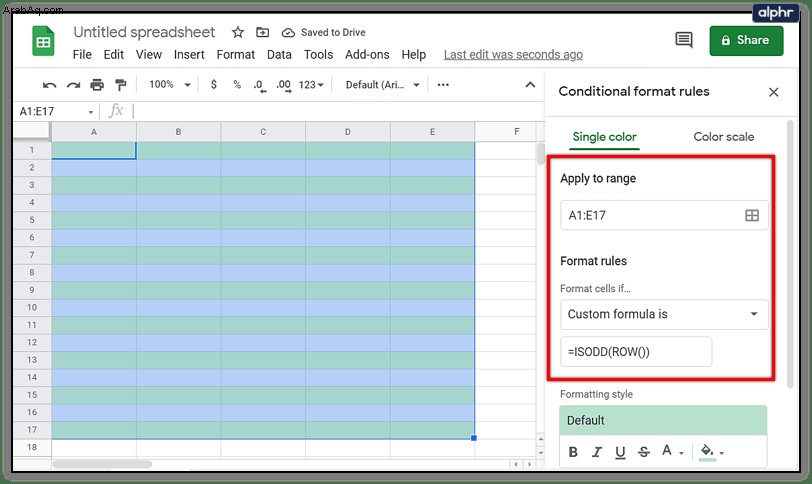Viewport: 812px width, 484px height.
Task: Star the Untitled spreadsheet
Action: pyautogui.click(x=238, y=32)
